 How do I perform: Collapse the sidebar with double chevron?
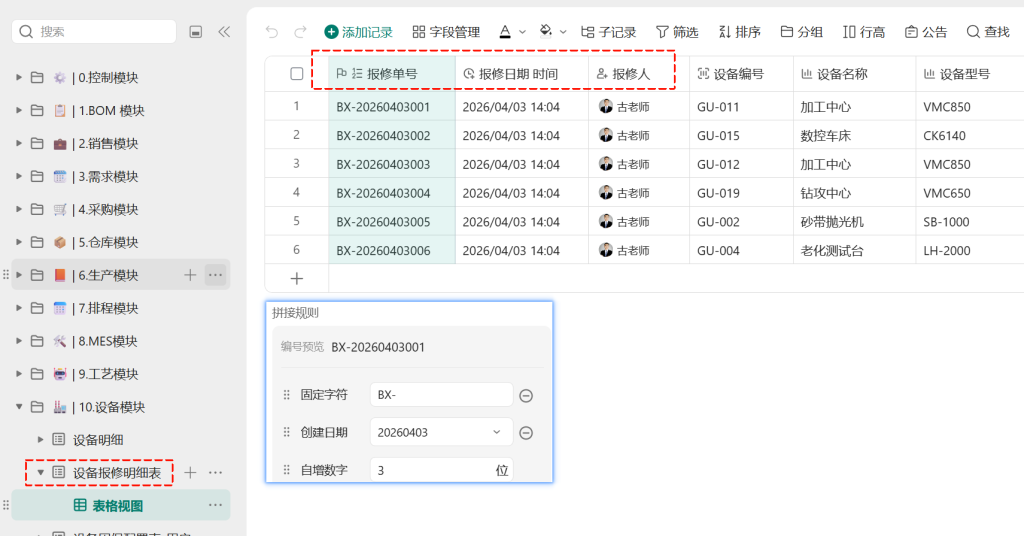pos(224,32)
